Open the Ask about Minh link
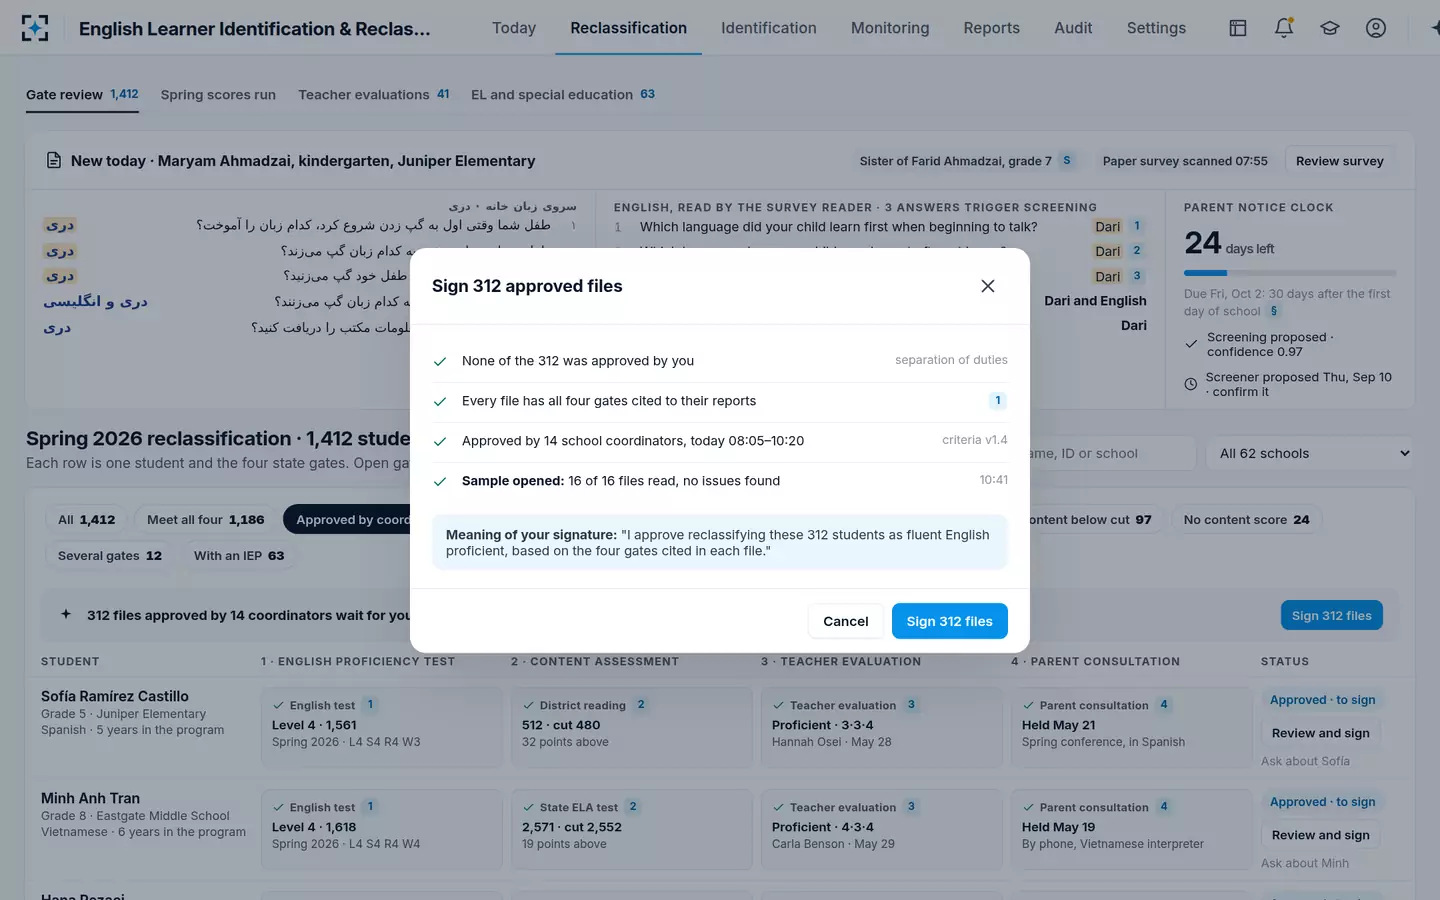 (x=1305, y=863)
